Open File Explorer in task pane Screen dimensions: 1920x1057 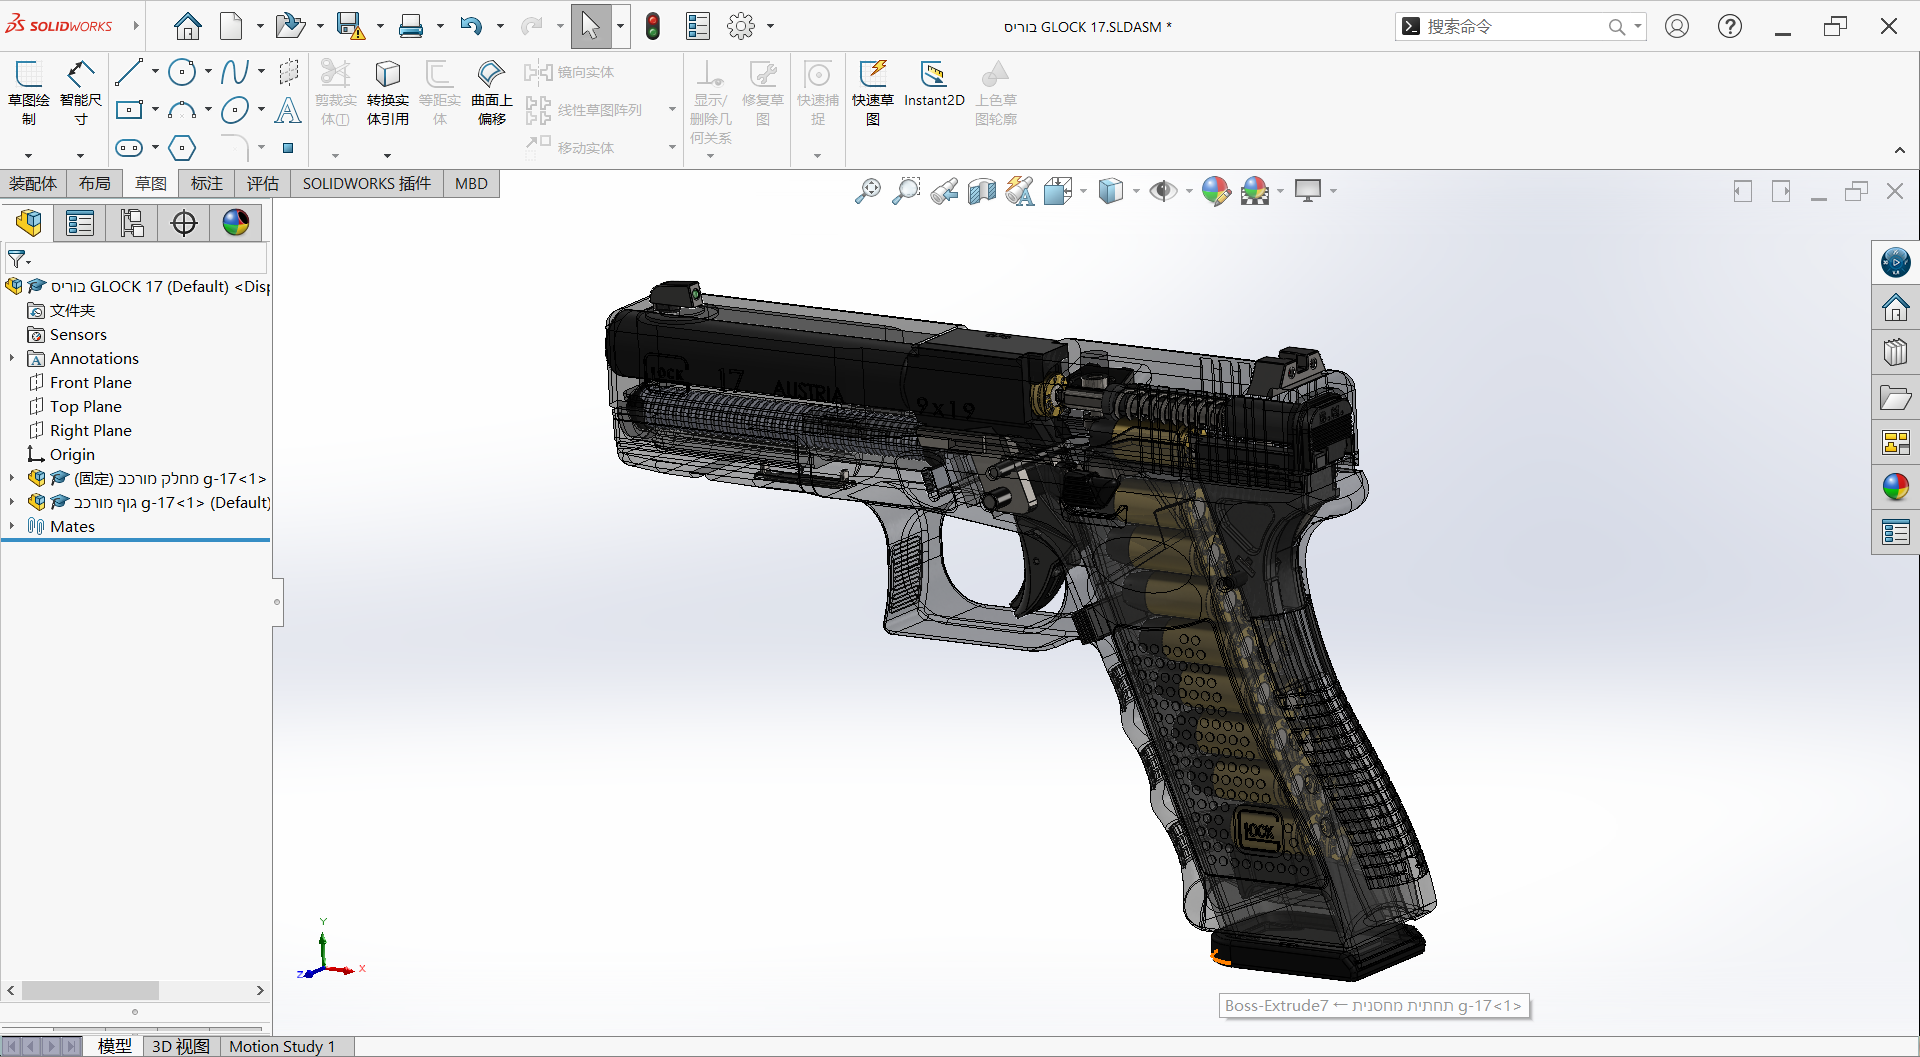click(1895, 397)
